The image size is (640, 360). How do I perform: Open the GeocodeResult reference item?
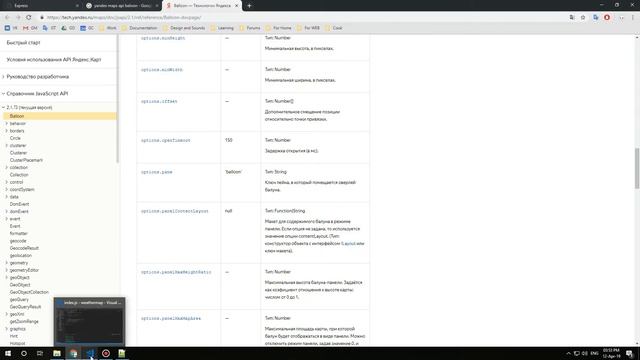pos(24,248)
